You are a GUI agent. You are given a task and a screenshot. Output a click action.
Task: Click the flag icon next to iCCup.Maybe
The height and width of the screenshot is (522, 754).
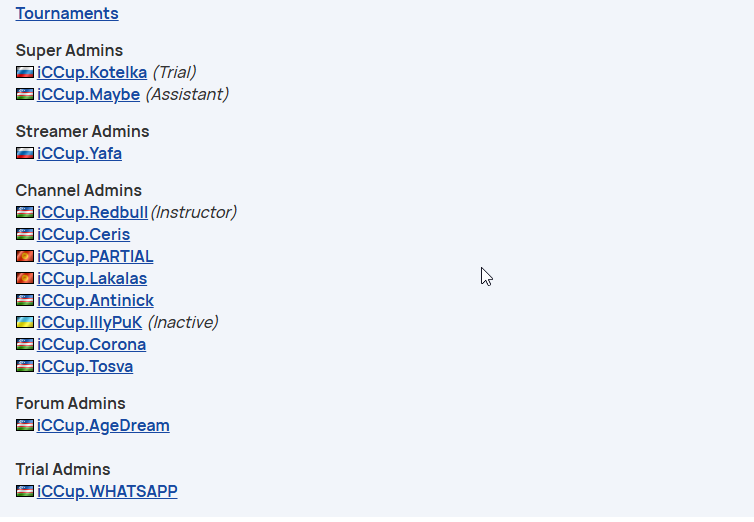(x=25, y=94)
